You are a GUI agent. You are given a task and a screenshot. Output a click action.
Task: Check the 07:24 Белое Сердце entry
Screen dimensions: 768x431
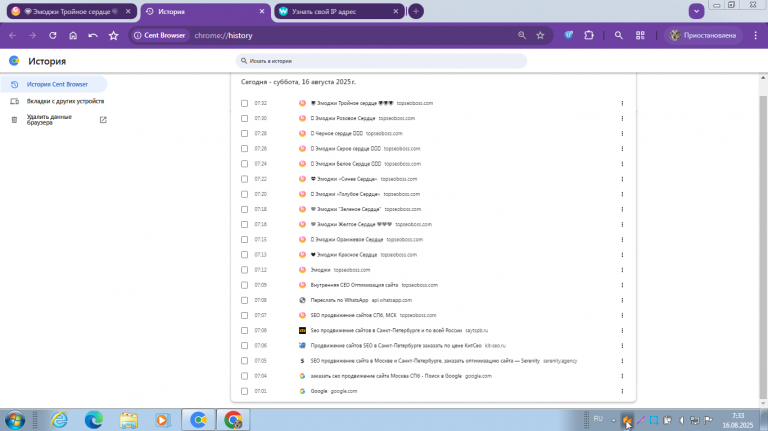coord(244,164)
